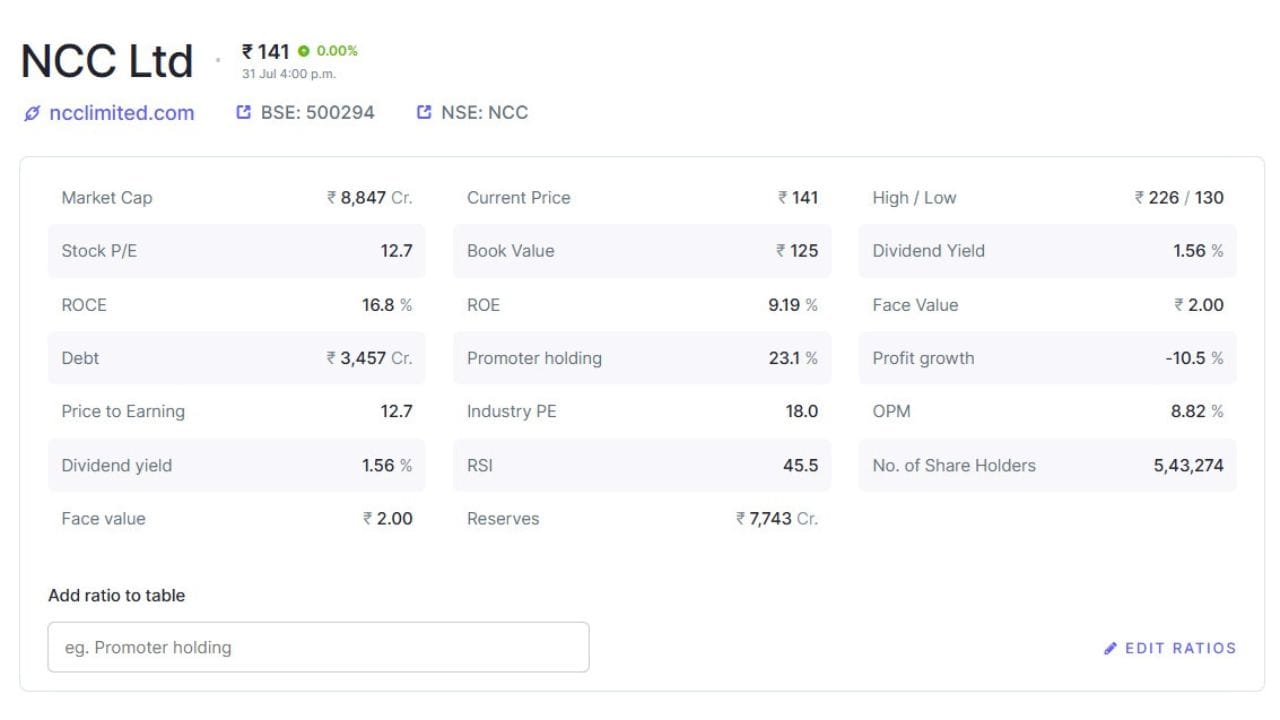Viewport: 1280px width, 720px height.
Task: Select the No. of Share Holders row
Action: (x=1047, y=465)
